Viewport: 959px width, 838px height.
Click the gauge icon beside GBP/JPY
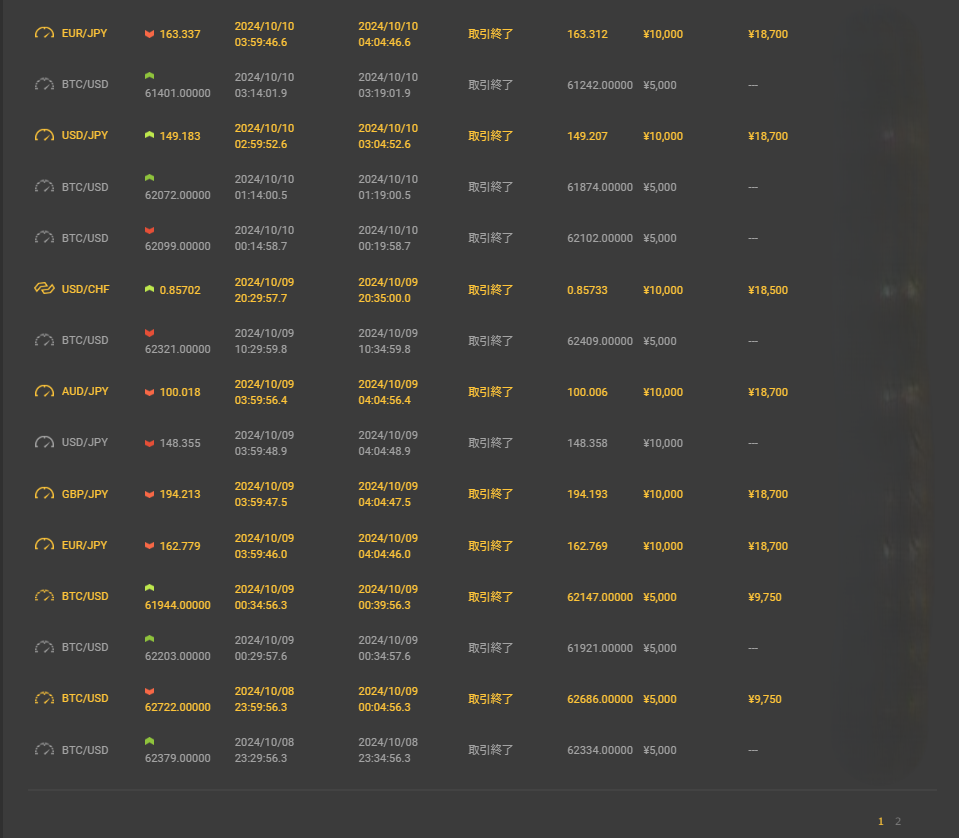click(44, 493)
